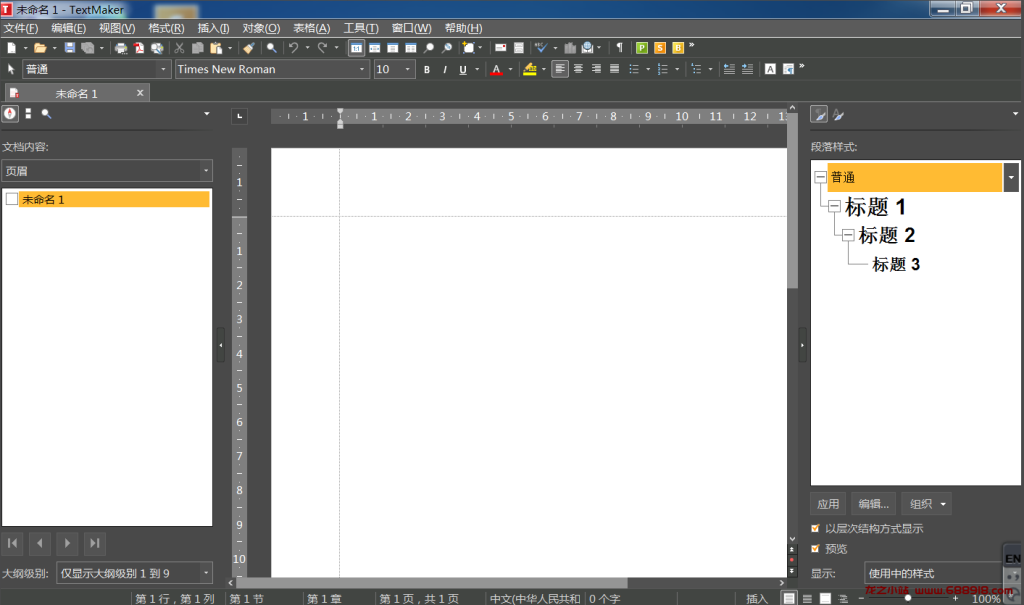Click the Undo arrow icon
Image resolution: width=1024 pixels, height=605 pixels.
(294, 48)
